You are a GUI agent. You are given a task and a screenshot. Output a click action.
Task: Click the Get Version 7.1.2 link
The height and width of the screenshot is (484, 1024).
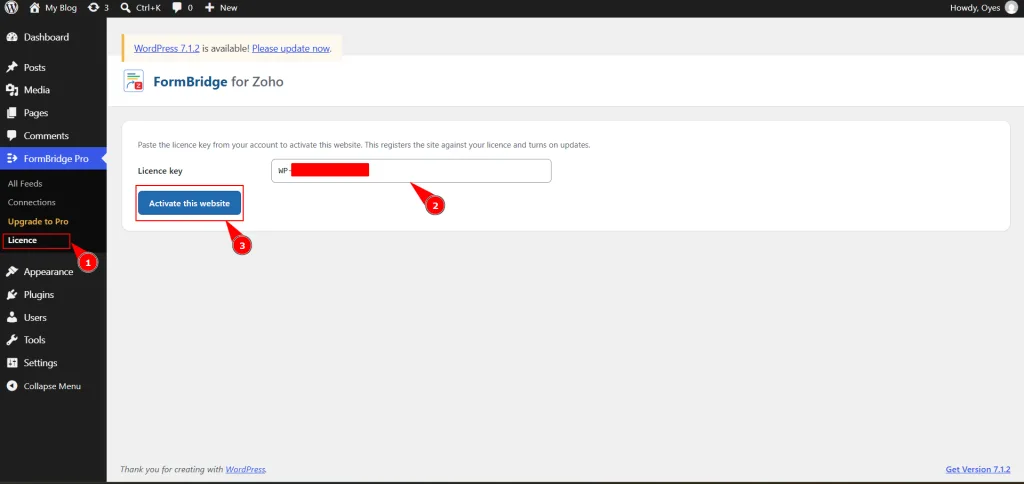[x=978, y=469]
